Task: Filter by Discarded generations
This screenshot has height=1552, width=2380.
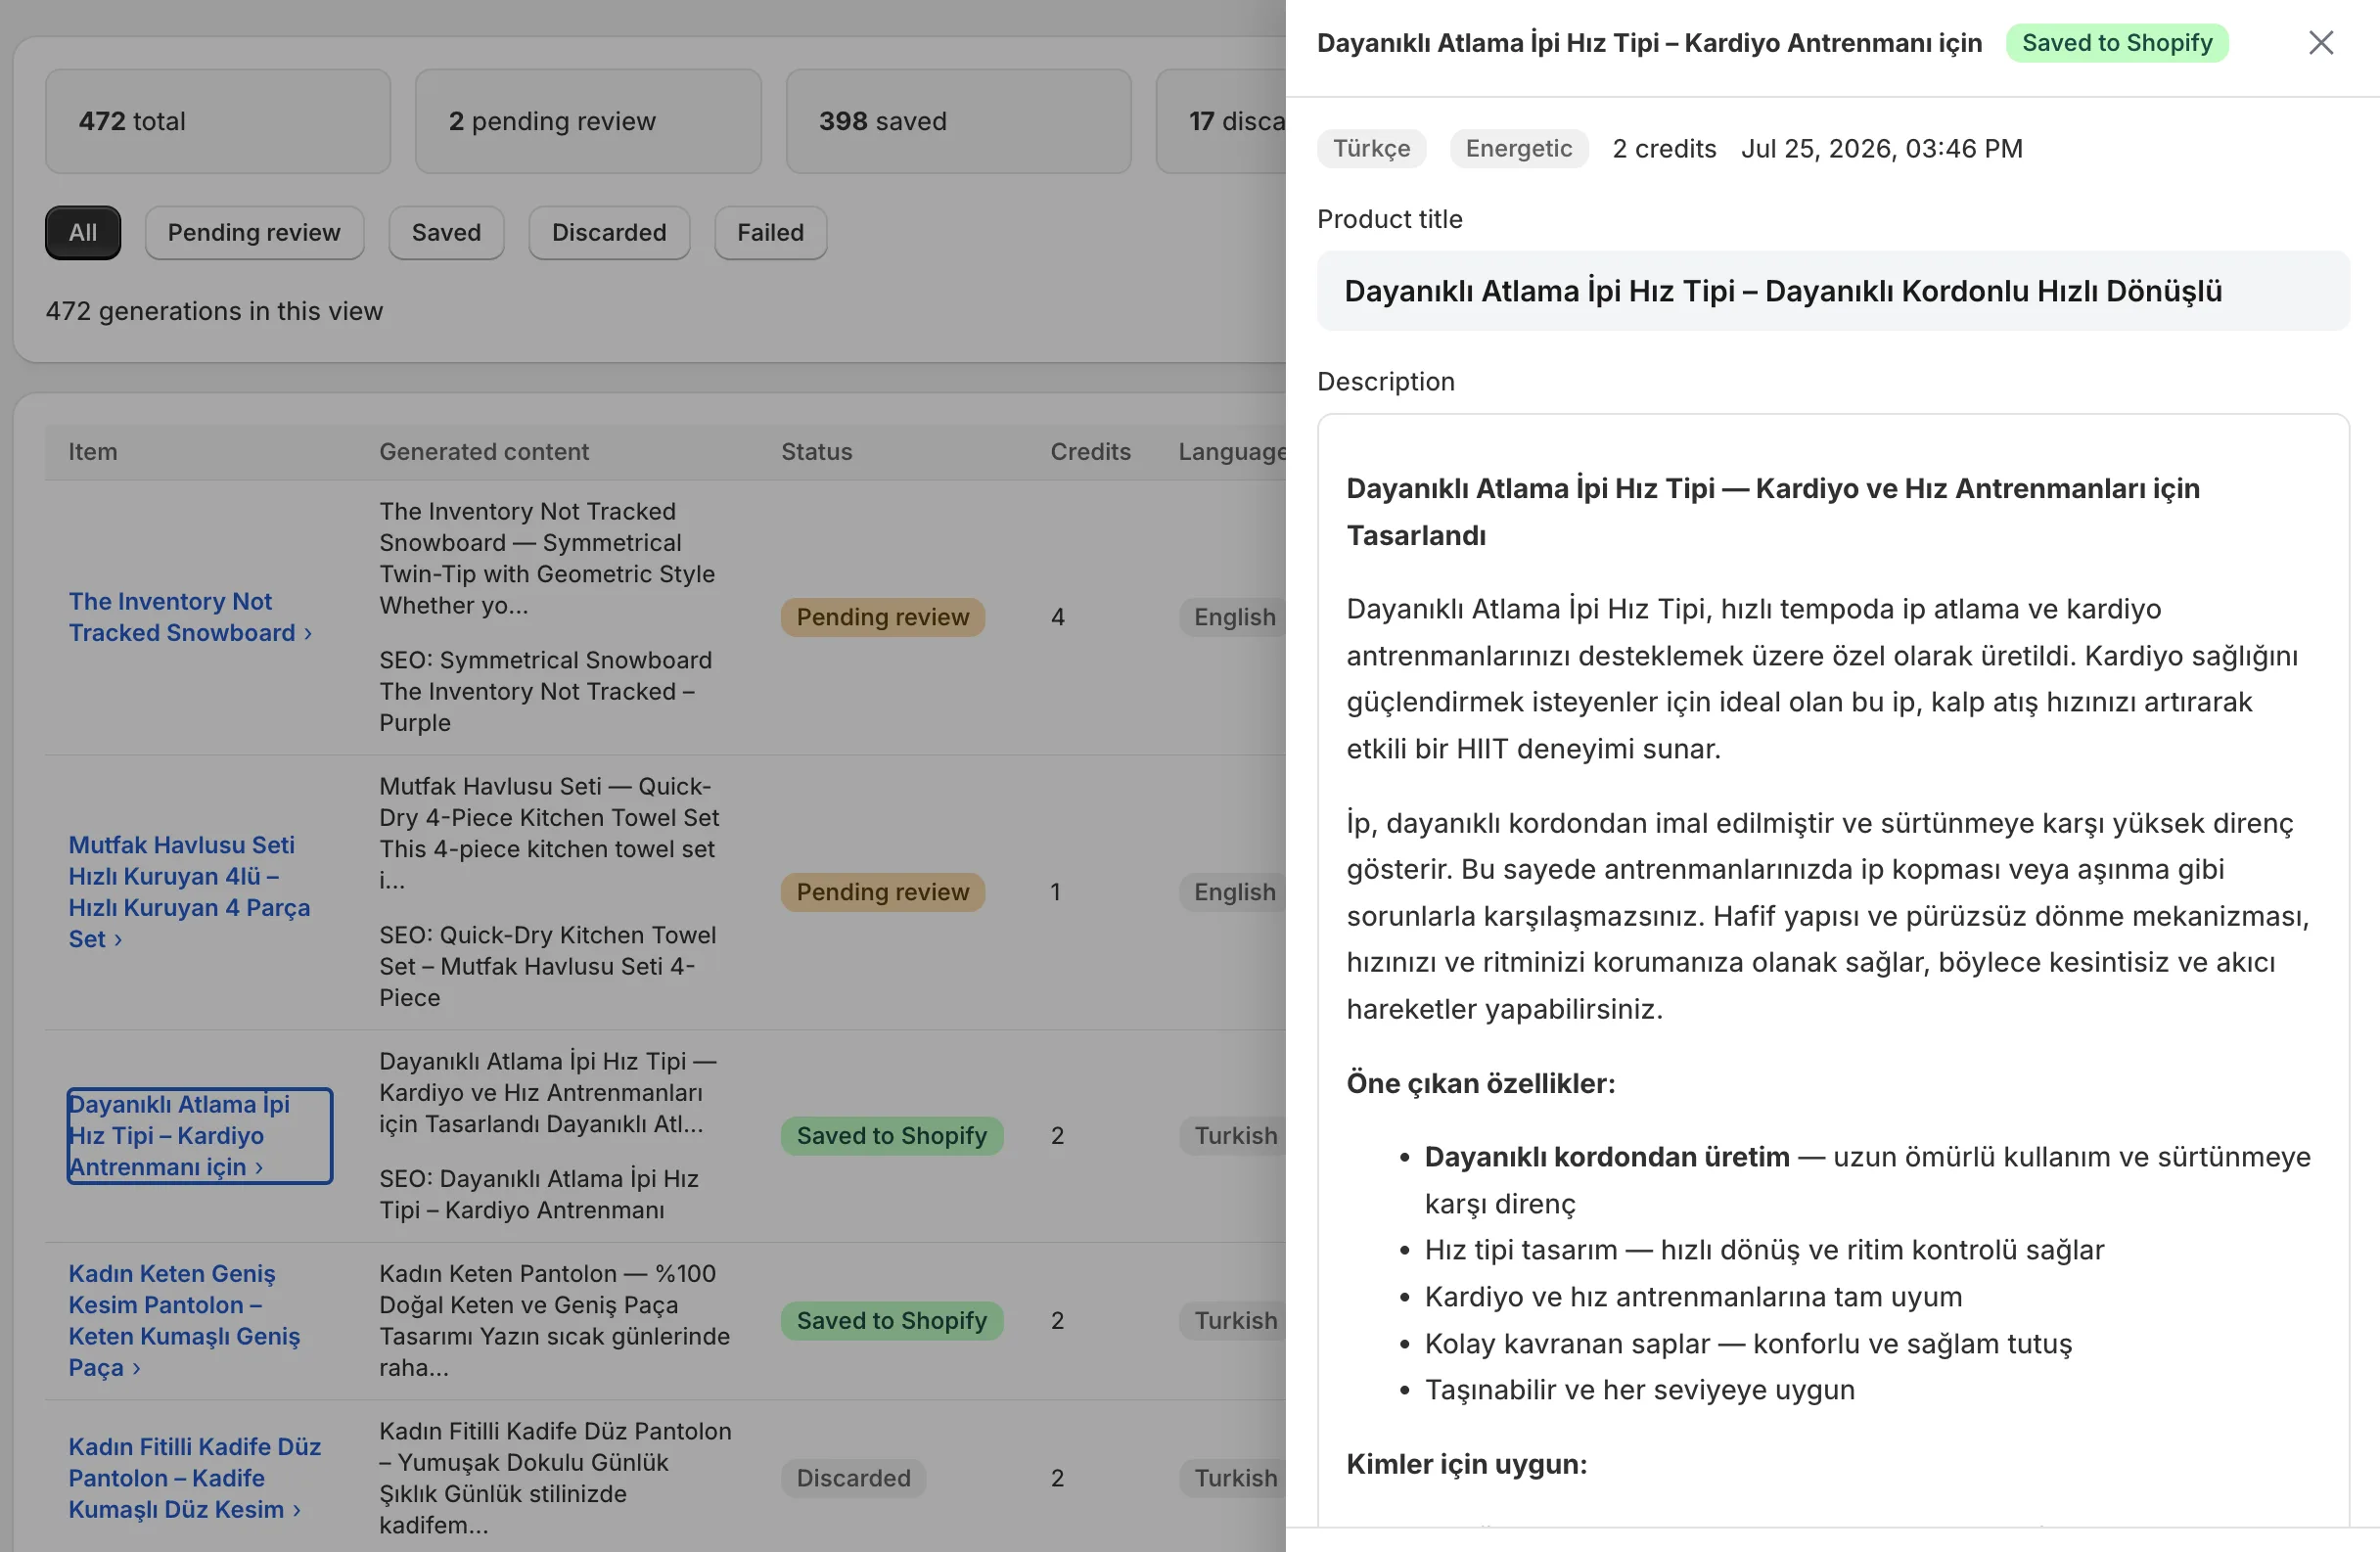Action: [x=609, y=233]
